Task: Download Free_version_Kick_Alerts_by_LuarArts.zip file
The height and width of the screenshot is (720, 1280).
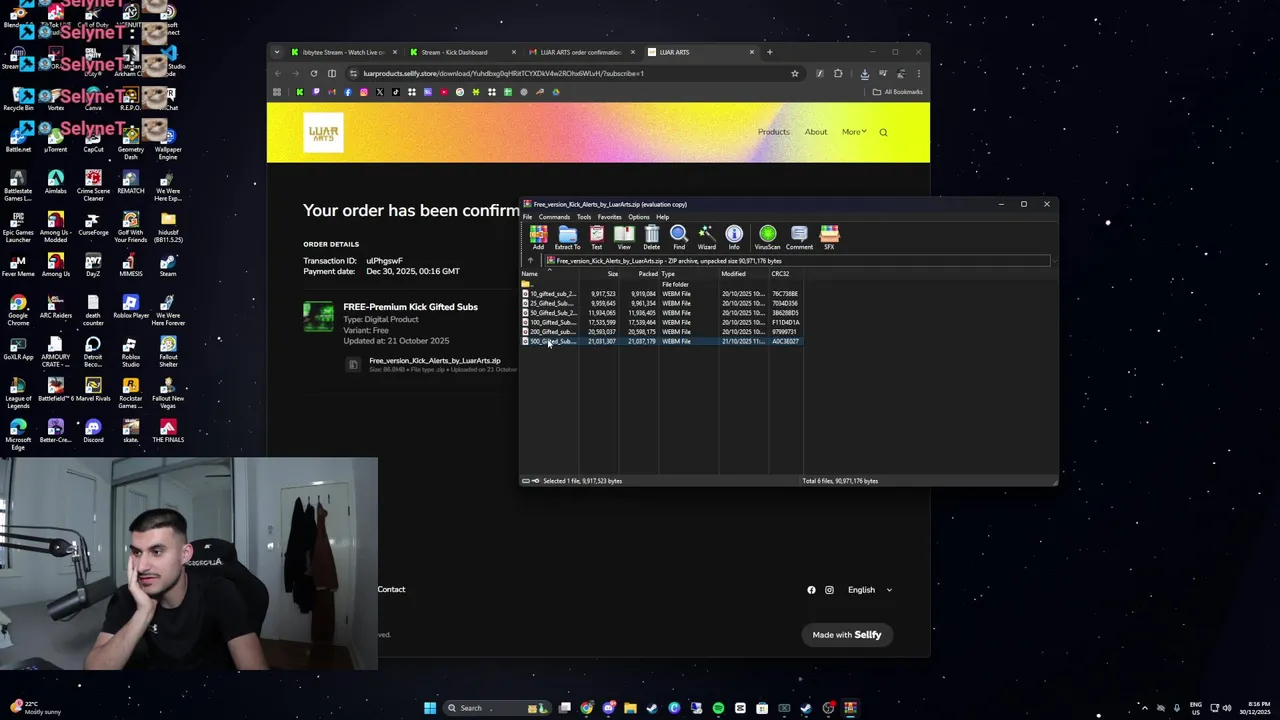Action: coord(434,361)
